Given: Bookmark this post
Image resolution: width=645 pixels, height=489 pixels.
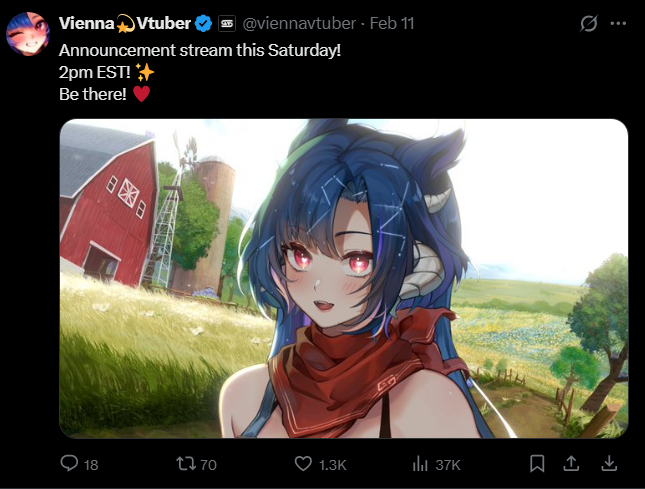Looking at the screenshot, I should (537, 464).
